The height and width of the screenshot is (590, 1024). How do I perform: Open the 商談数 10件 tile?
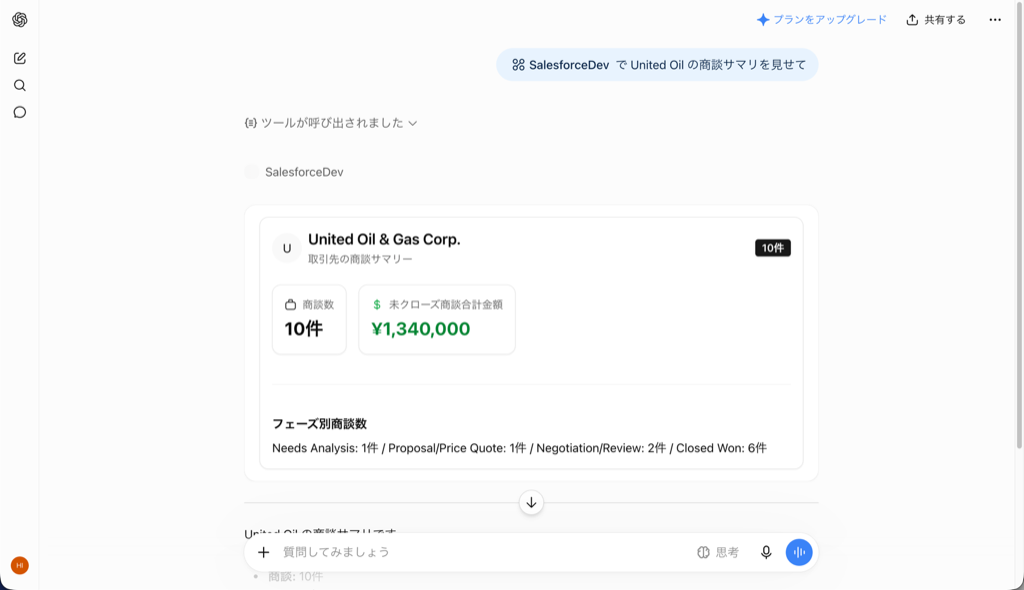point(309,320)
